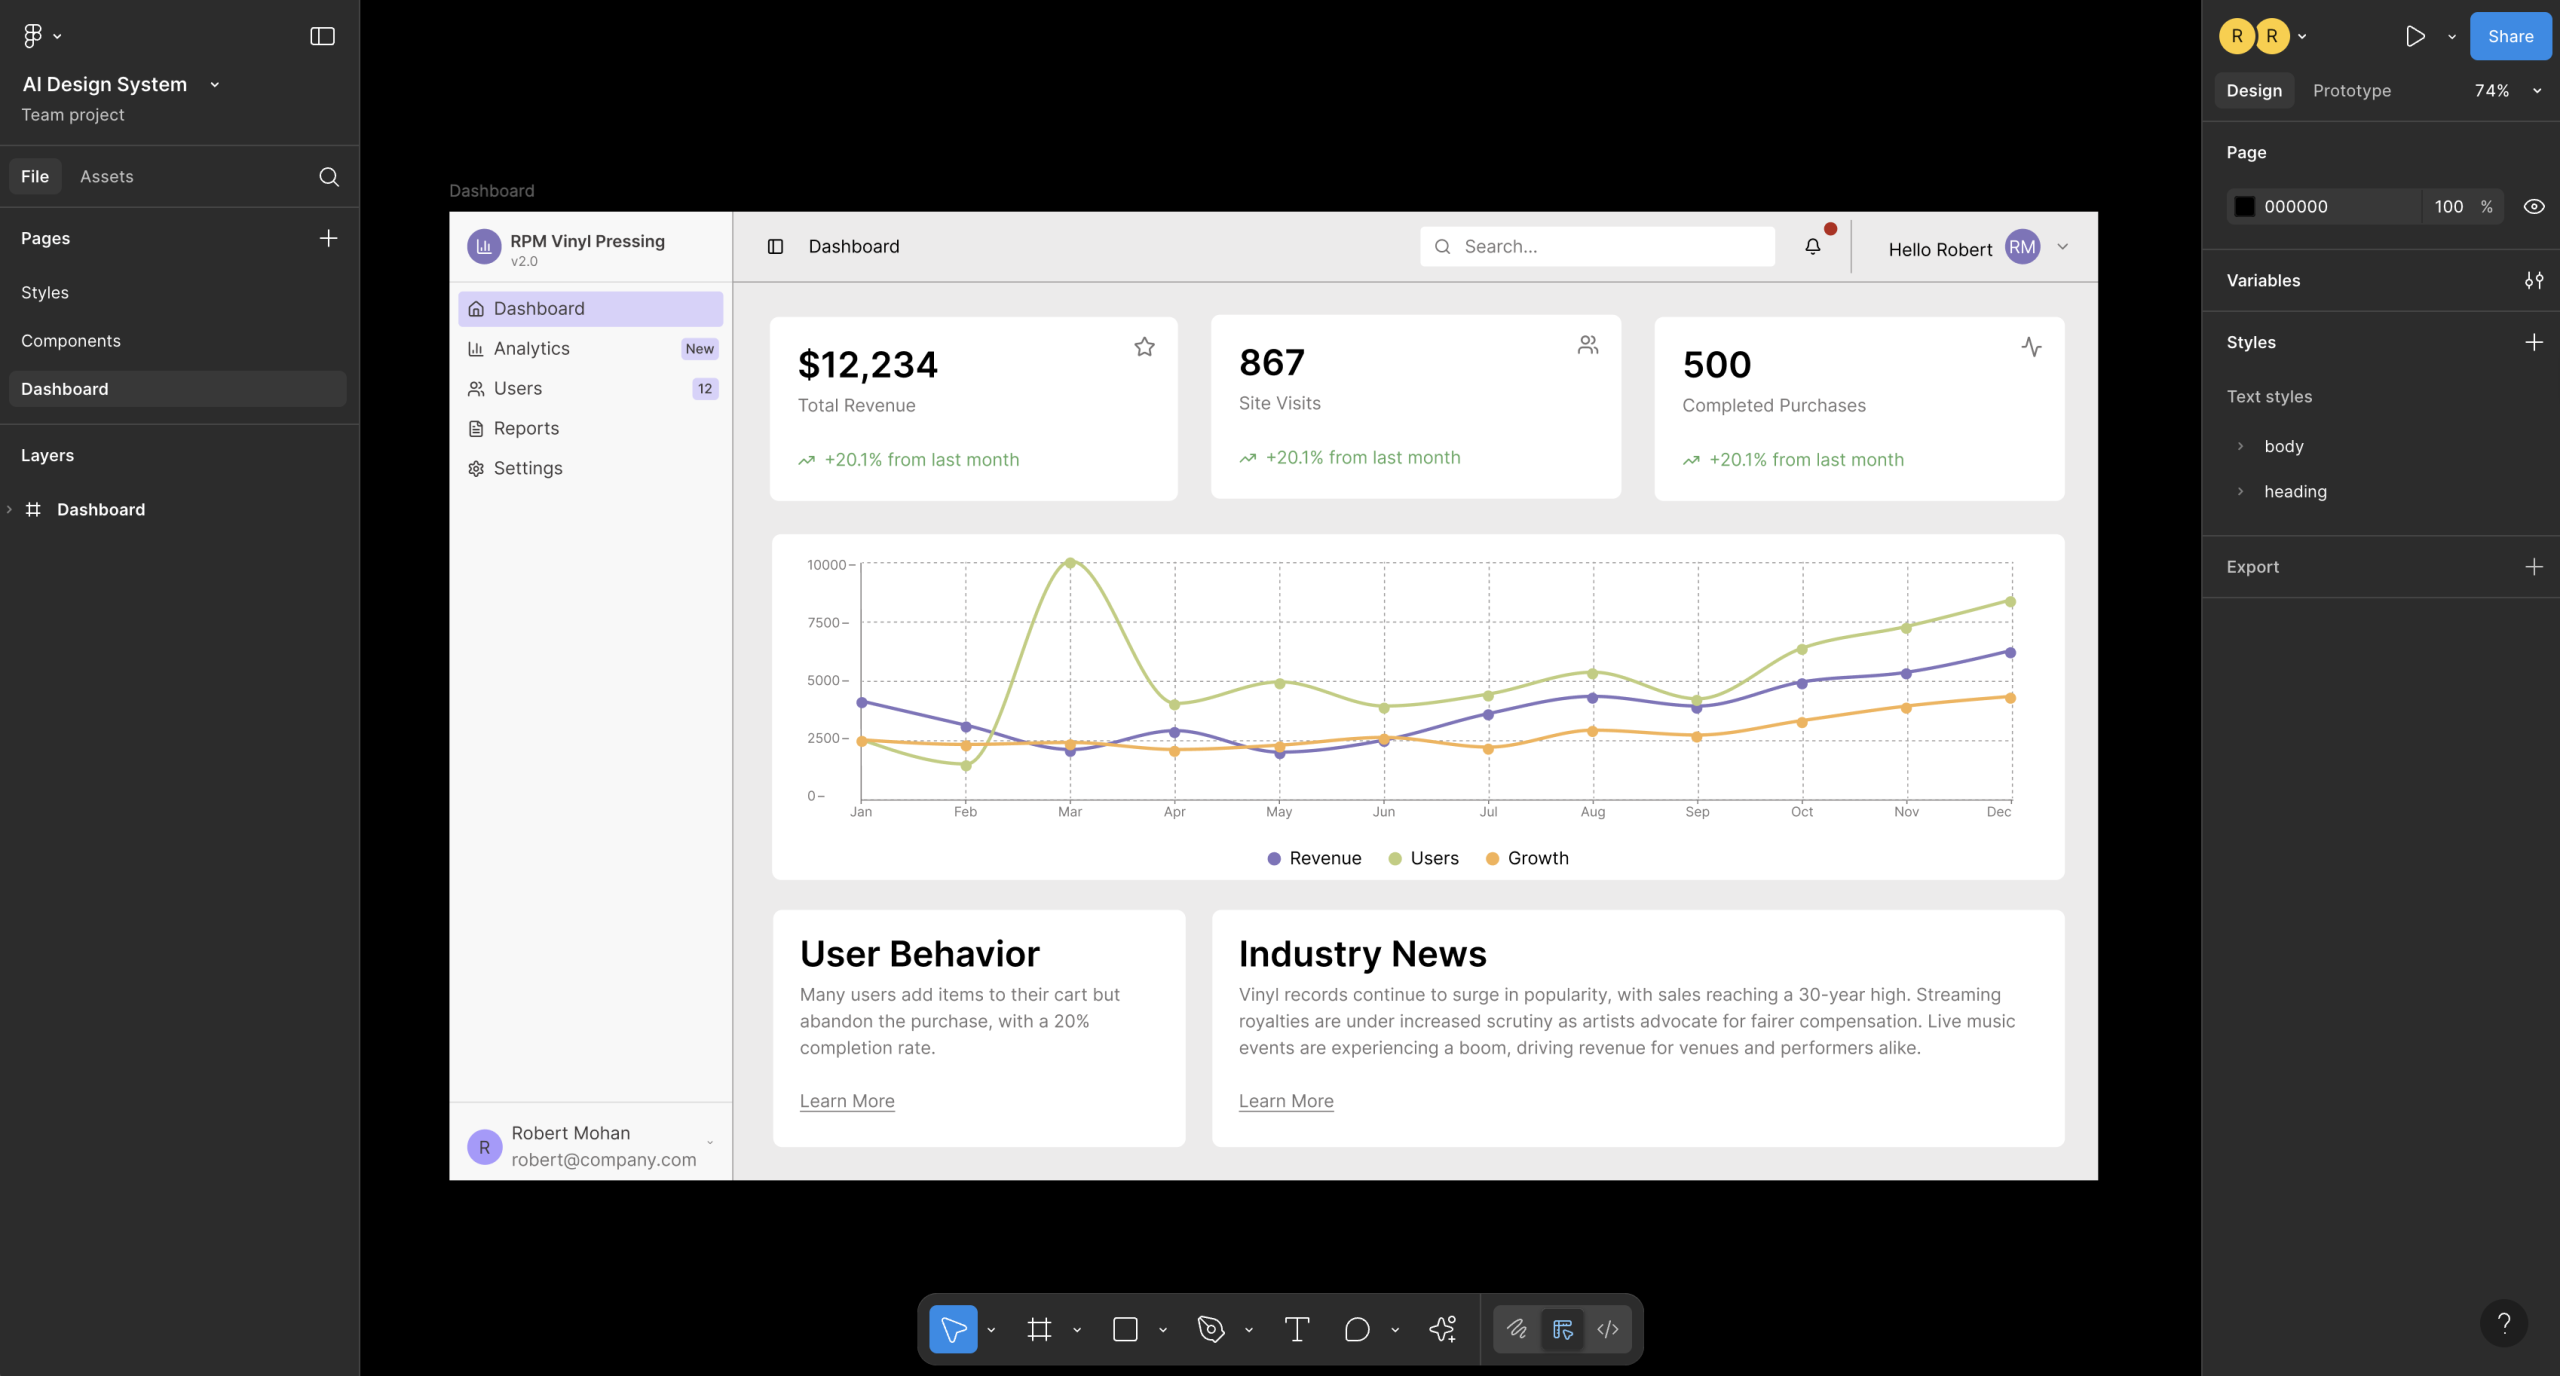Viewport: 2560px width, 1376px height.
Task: Open the AI Actions tool
Action: click(1443, 1329)
